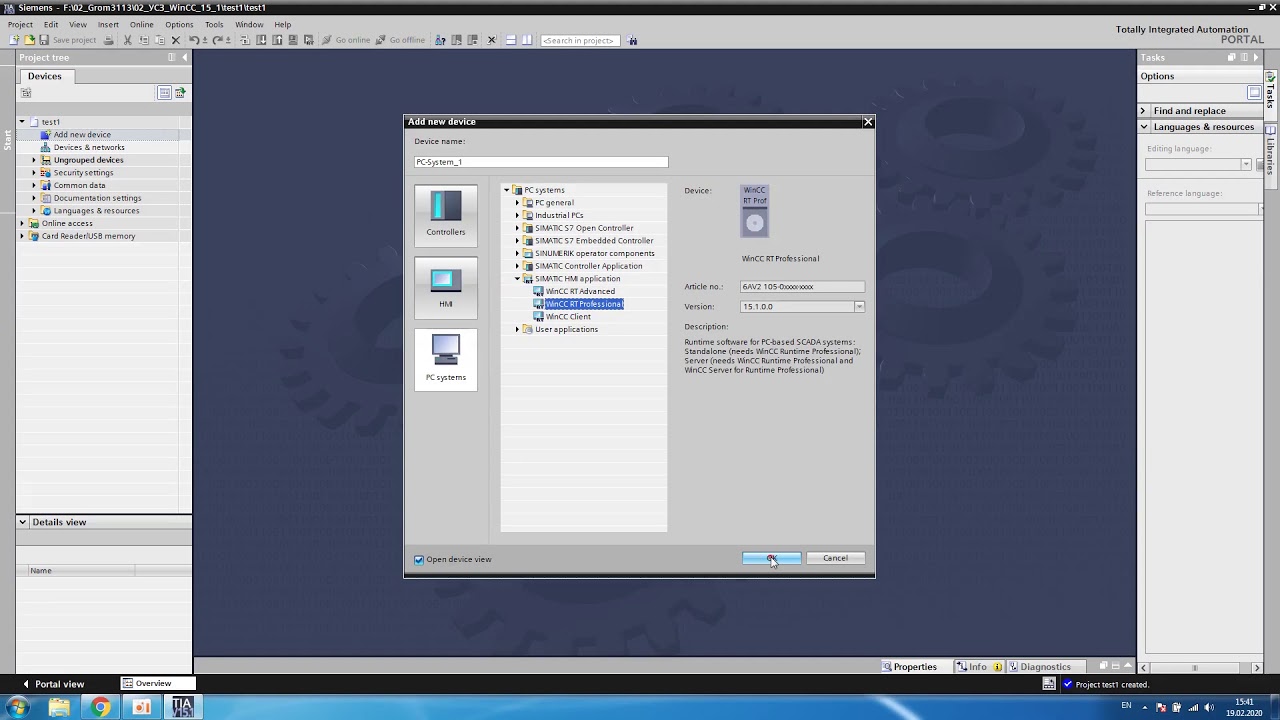Open the Project menu

20,24
